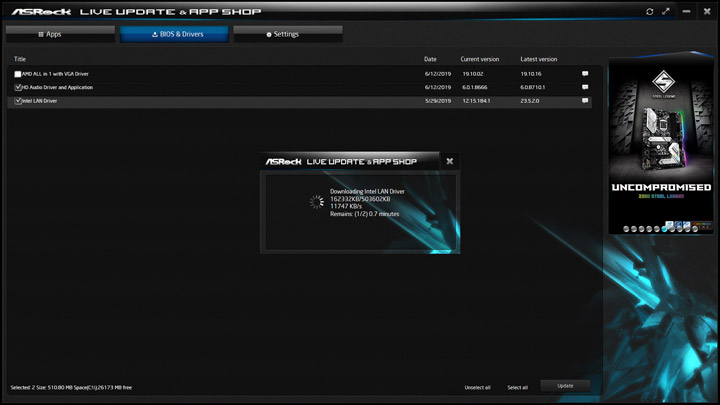Select the AMD ALL in 1 with VGA Driver title
The height and width of the screenshot is (405, 720).
(55, 74)
